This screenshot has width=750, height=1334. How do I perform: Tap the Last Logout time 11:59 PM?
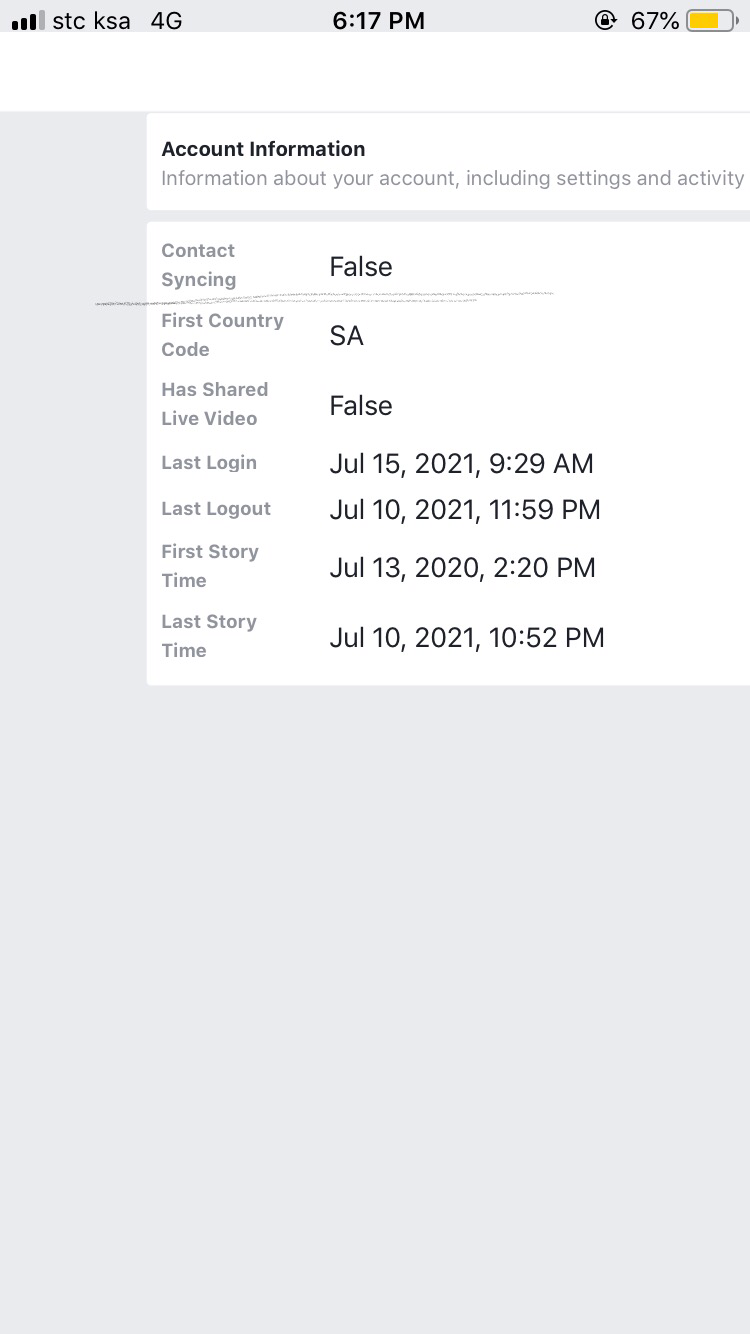coord(545,510)
